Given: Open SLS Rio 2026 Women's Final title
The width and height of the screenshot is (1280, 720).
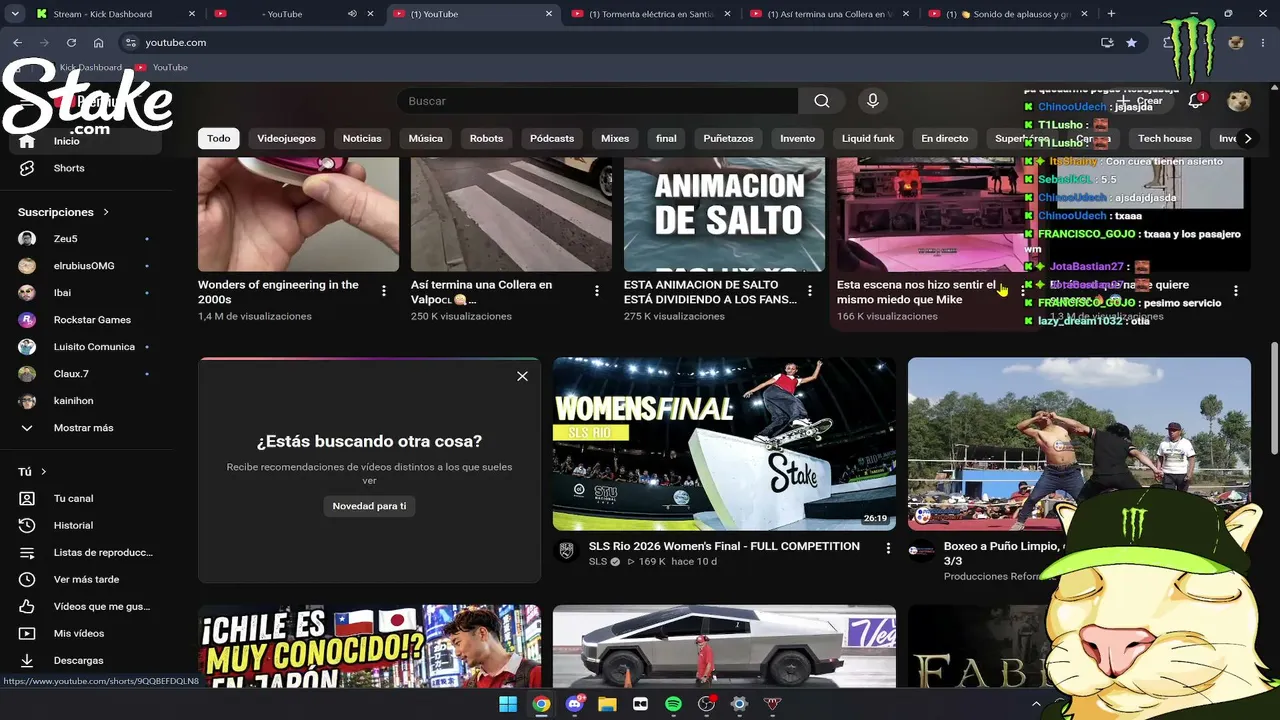Looking at the screenshot, I should tap(724, 546).
